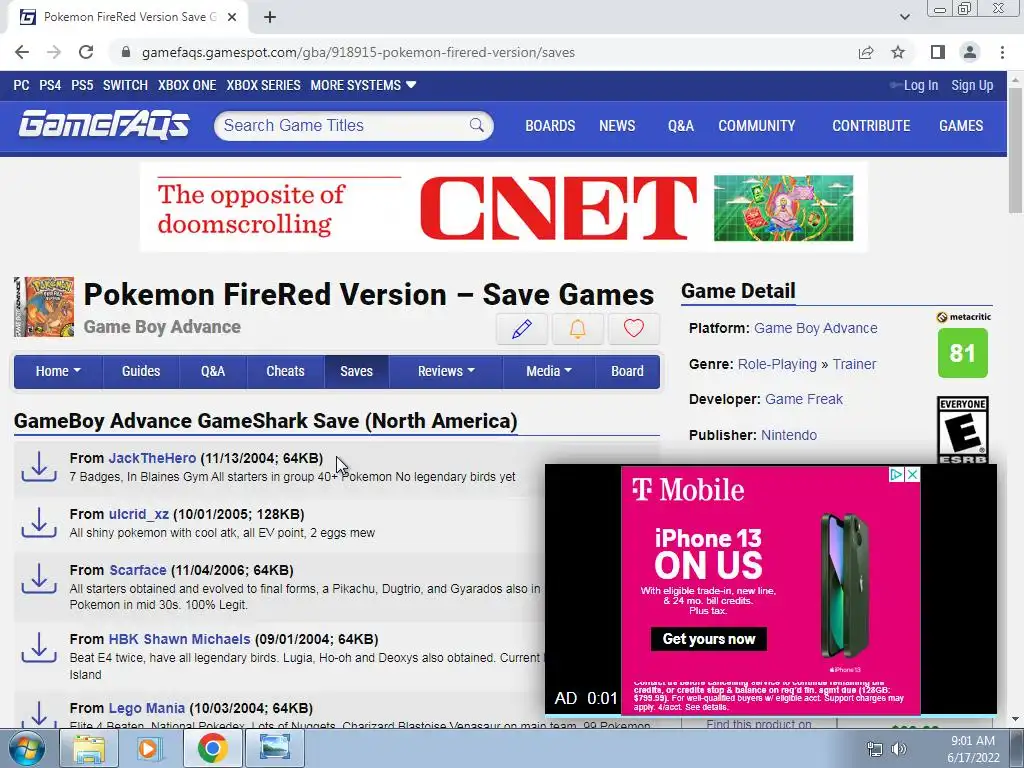Download the ulcrid_xz save file
Image resolution: width=1024 pixels, height=768 pixels.
coord(39,523)
